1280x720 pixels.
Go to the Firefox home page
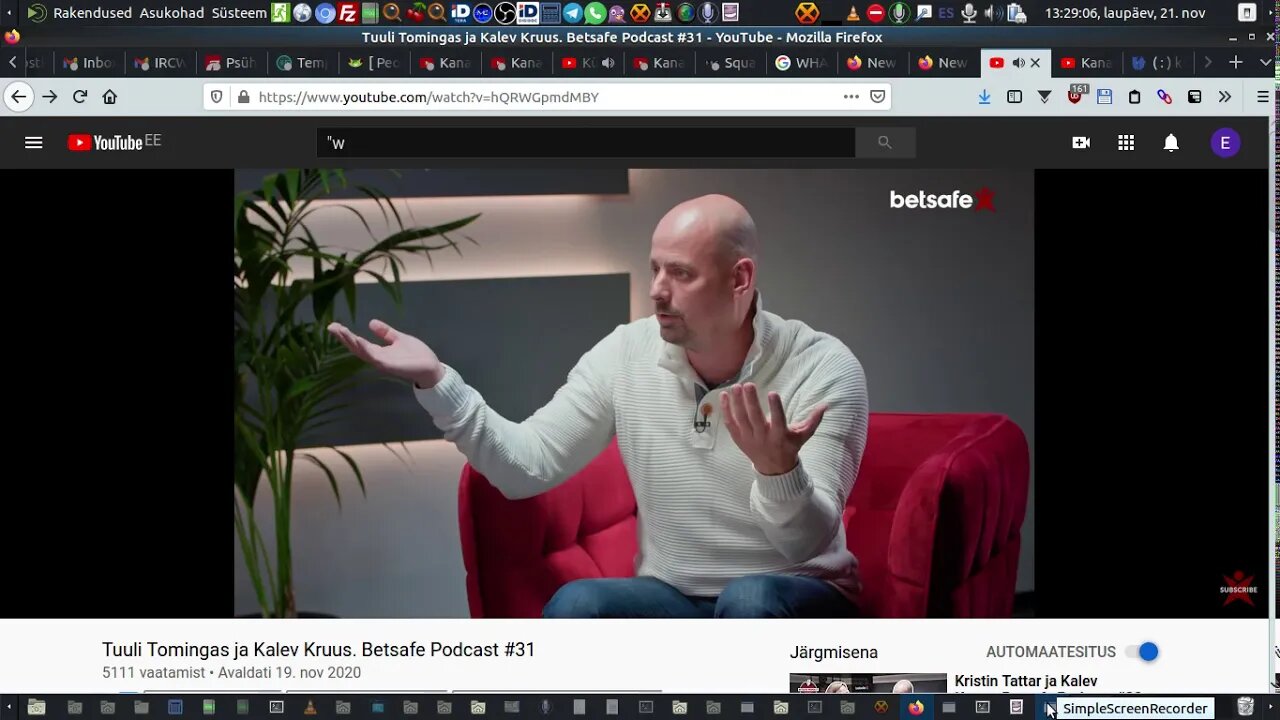pos(110,97)
